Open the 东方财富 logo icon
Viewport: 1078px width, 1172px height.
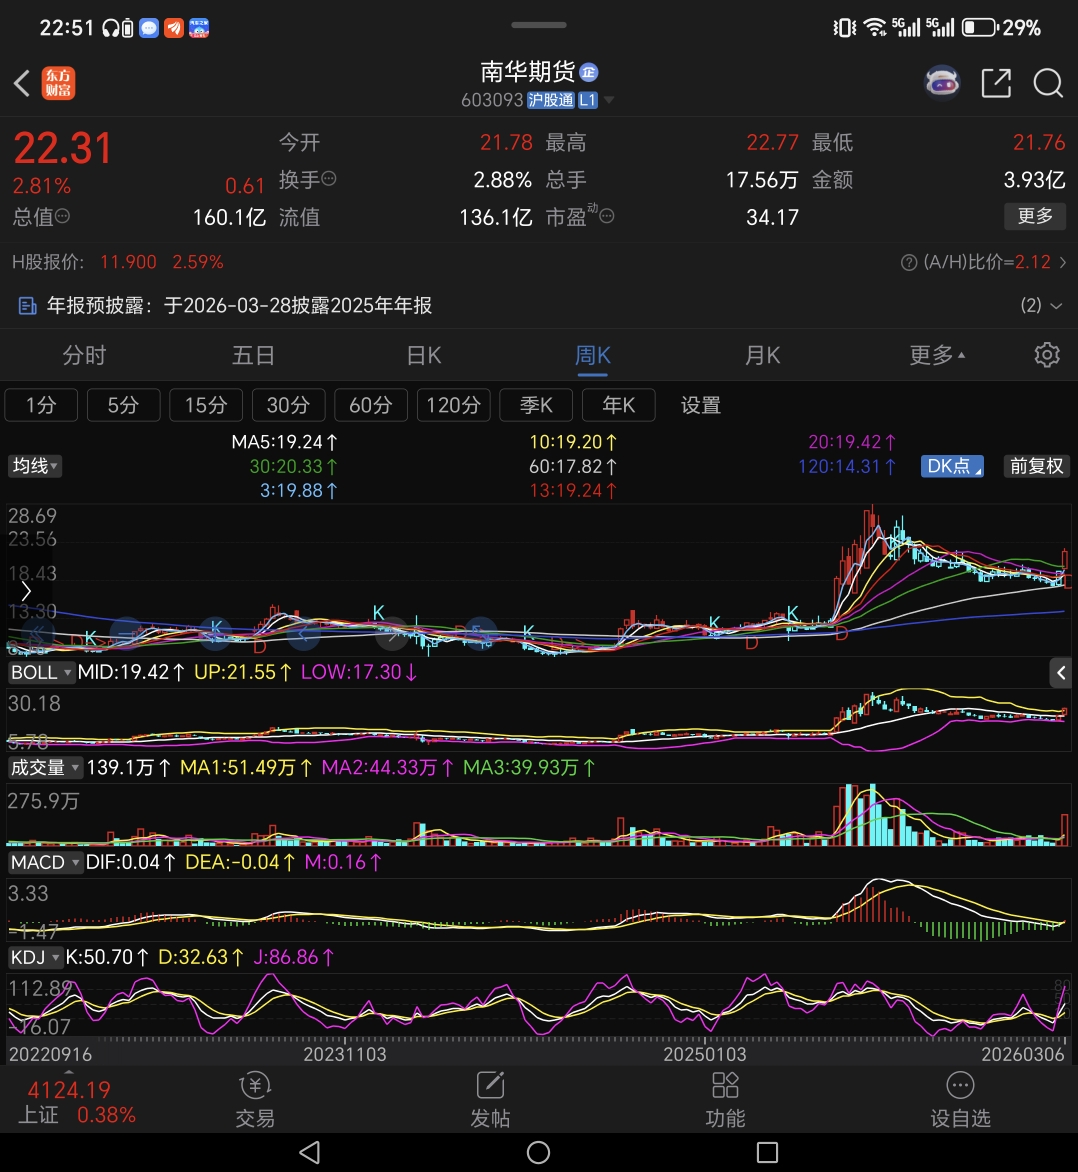click(x=58, y=83)
